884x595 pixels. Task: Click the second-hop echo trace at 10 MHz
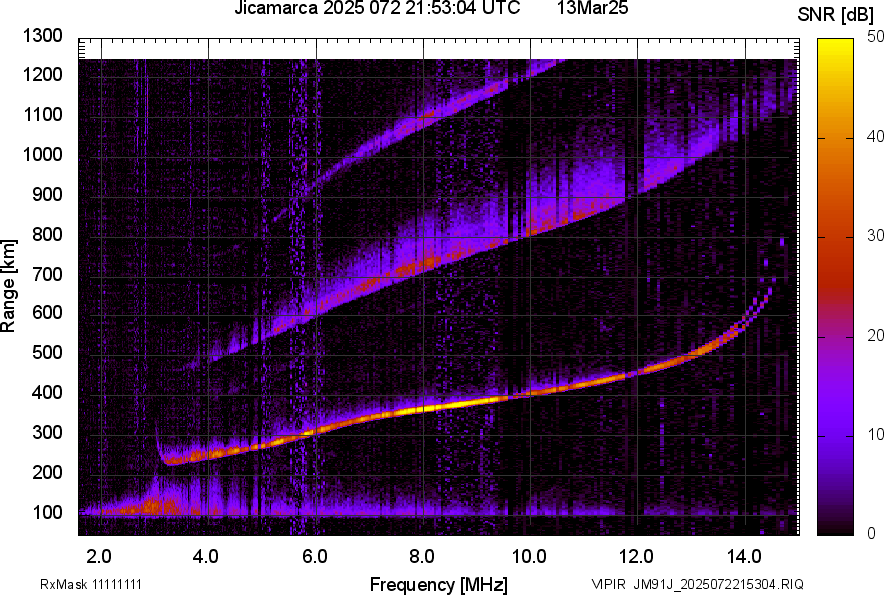point(531,232)
